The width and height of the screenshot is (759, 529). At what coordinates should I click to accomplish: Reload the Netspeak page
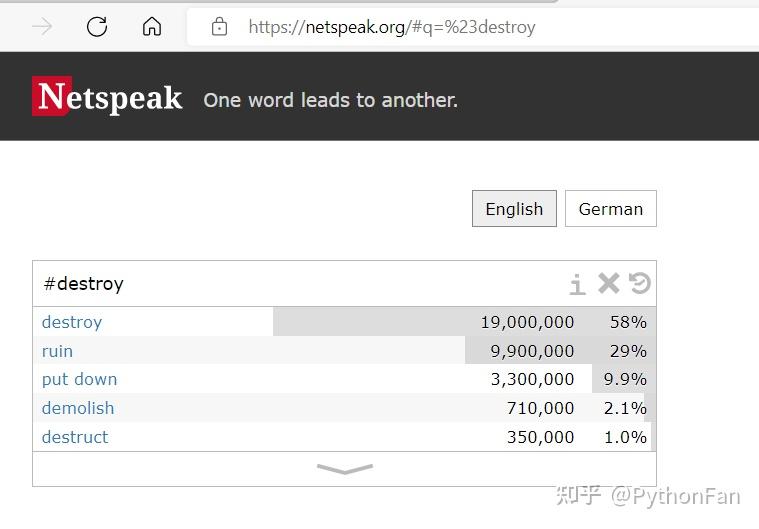(97, 27)
